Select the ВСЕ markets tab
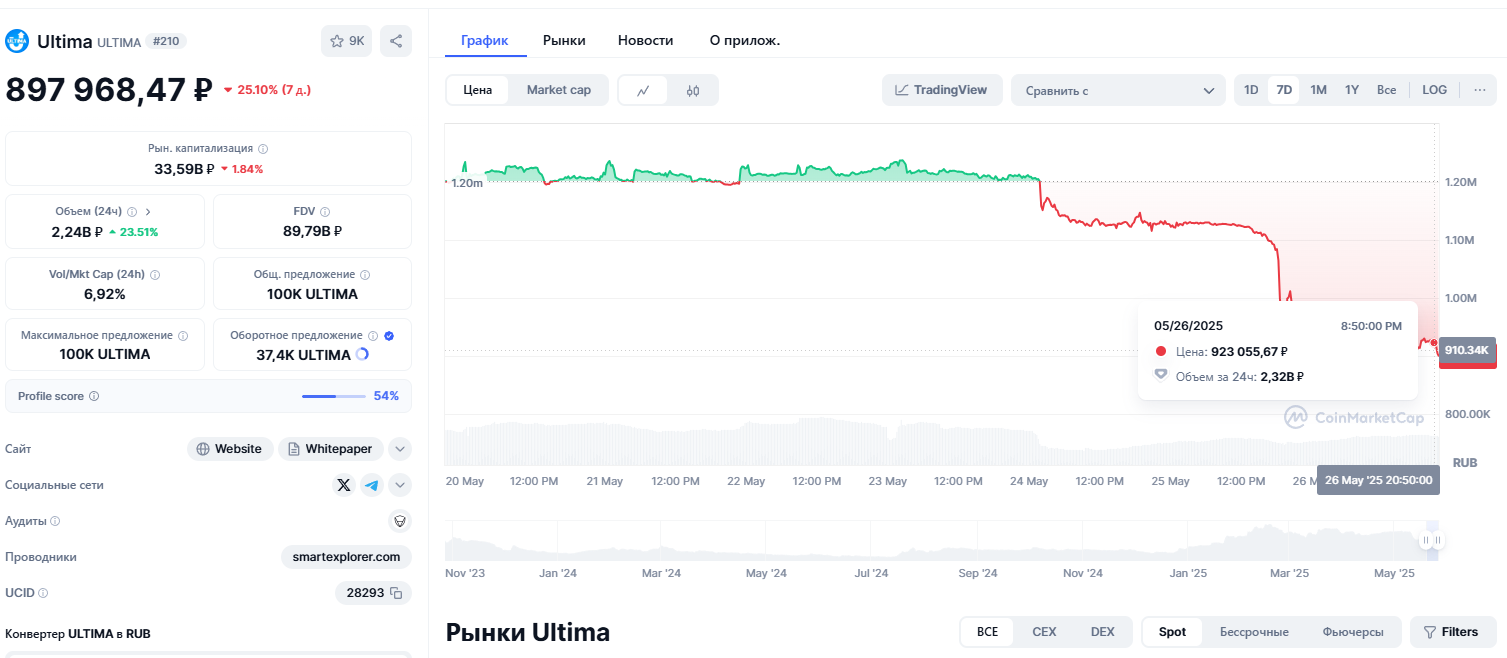 [x=987, y=632]
